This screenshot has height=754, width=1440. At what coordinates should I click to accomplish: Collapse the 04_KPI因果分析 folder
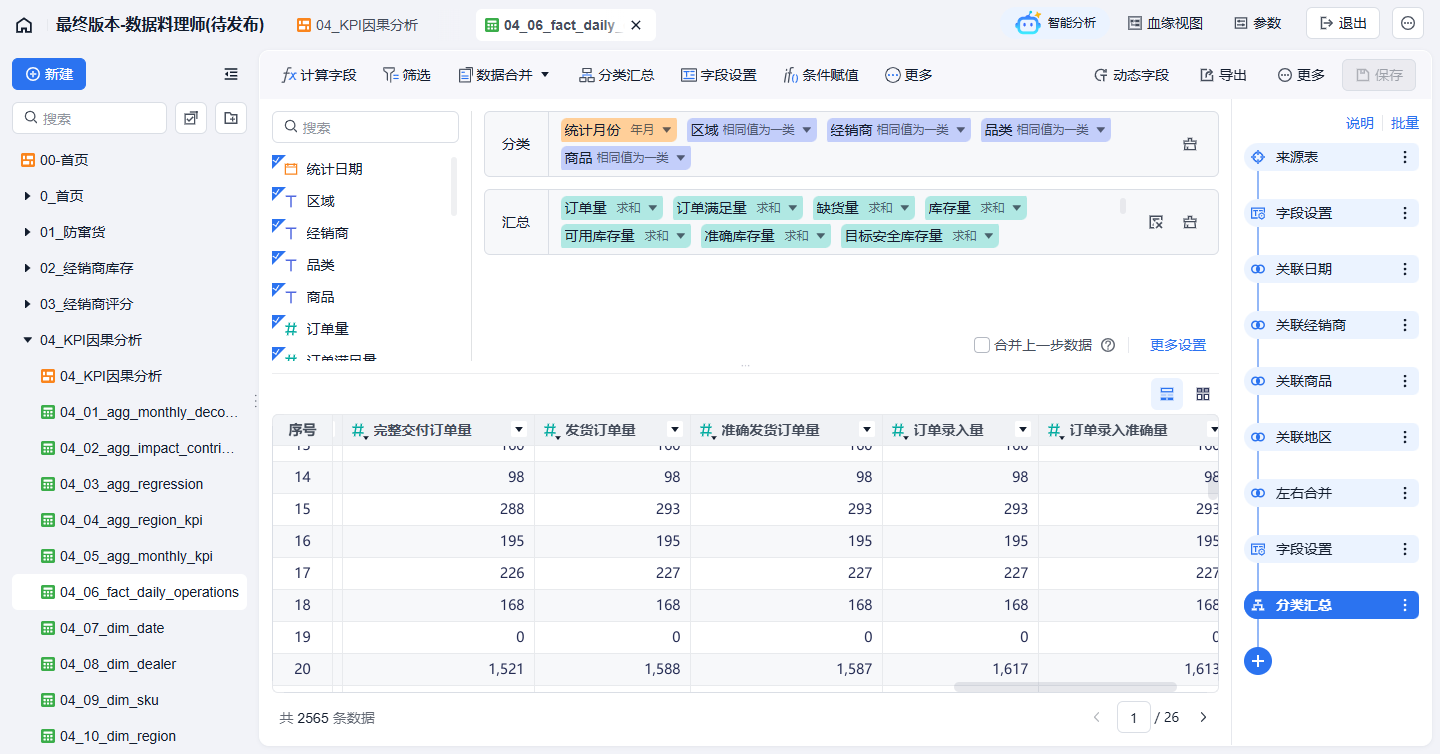click(x=28, y=340)
